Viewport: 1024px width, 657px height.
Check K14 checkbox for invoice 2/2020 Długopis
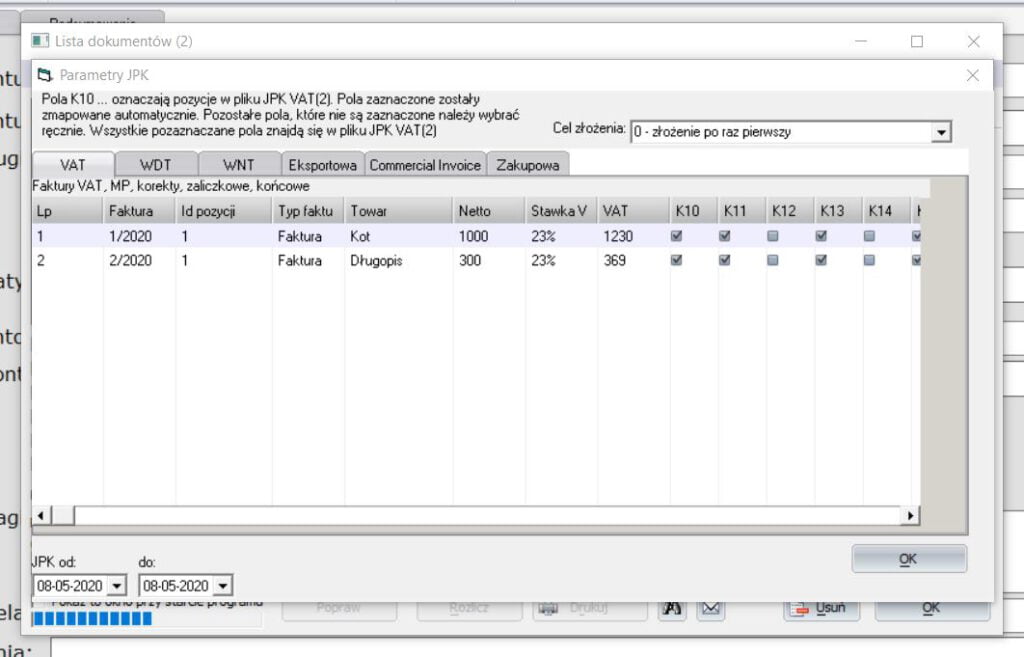pos(870,260)
